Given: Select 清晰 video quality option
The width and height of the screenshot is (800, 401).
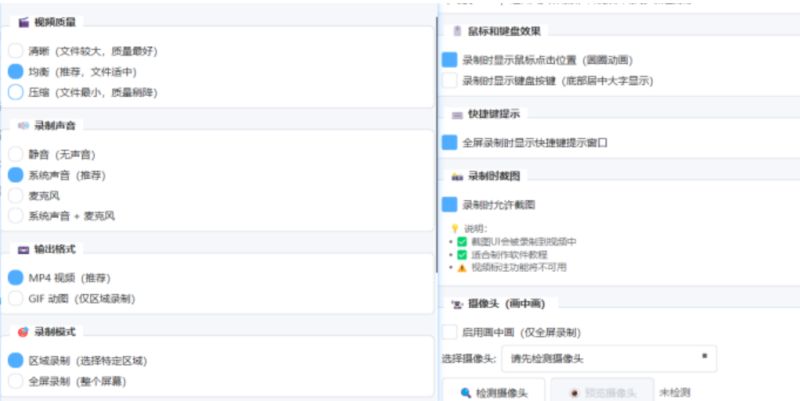Looking at the screenshot, I should point(15,51).
